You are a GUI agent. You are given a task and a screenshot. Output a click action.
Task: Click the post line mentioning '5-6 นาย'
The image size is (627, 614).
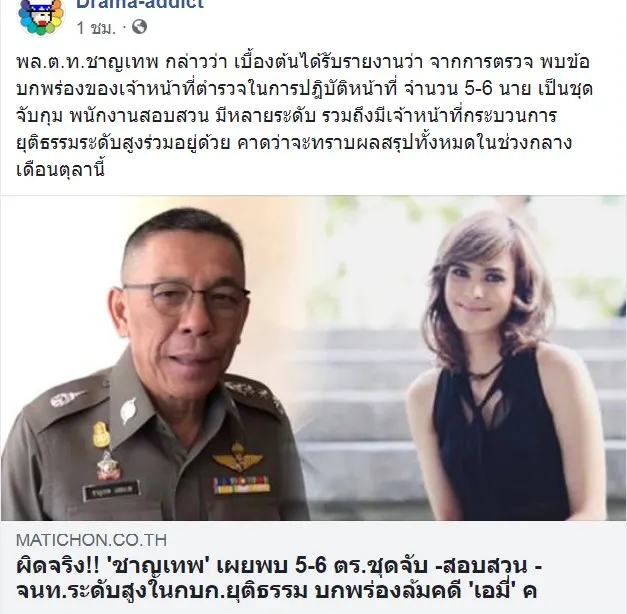click(304, 88)
